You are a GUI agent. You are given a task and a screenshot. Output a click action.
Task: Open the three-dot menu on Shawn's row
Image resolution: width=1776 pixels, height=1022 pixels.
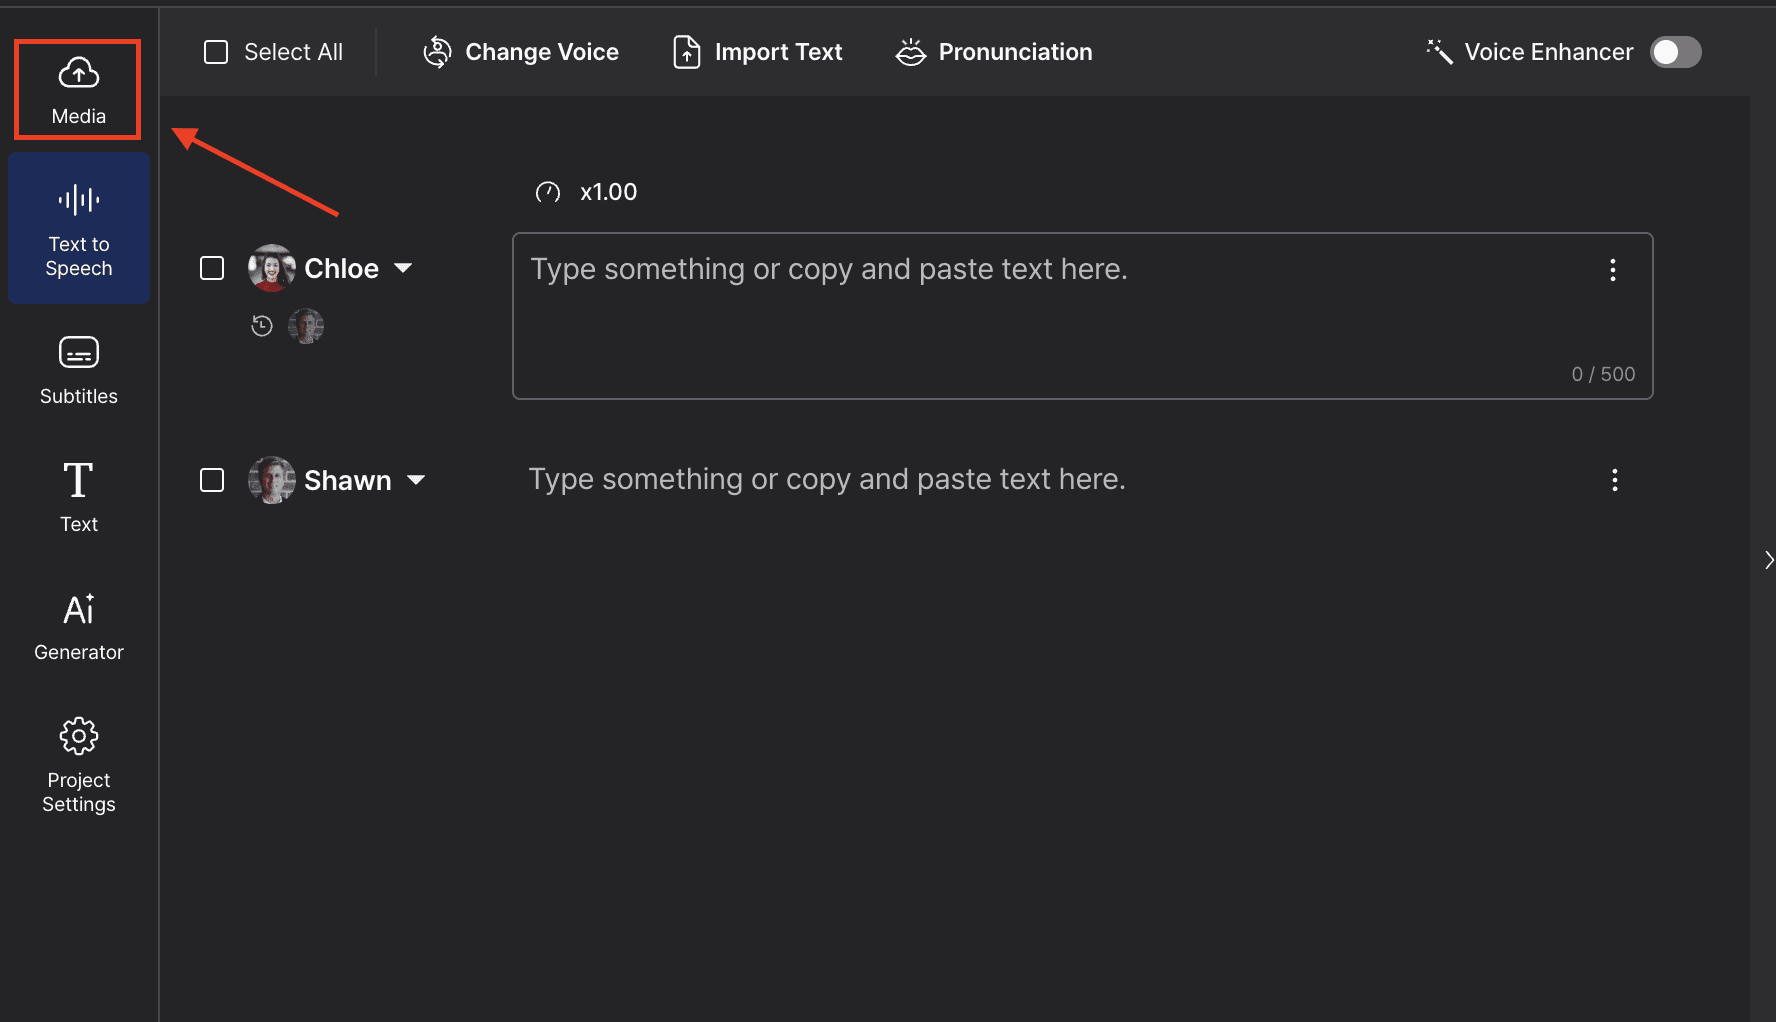(1614, 480)
